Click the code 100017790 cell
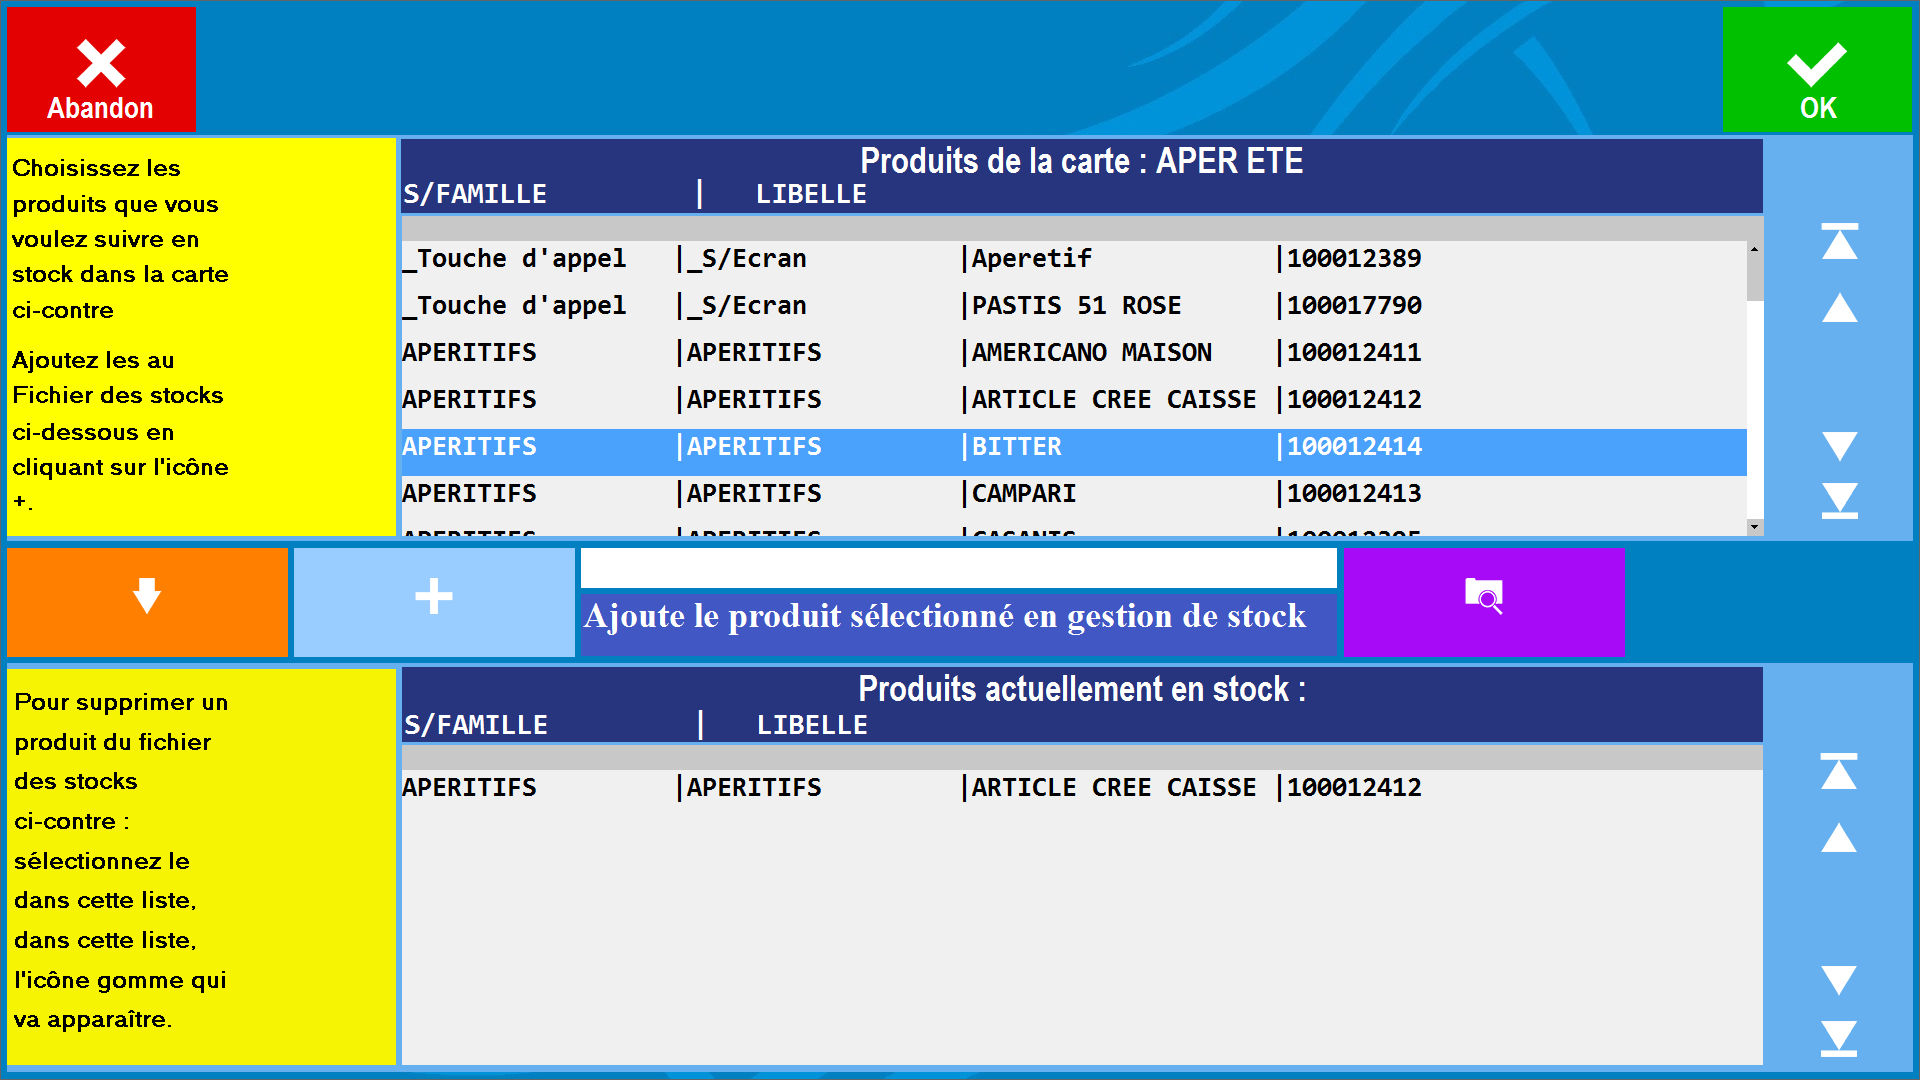This screenshot has height=1080, width=1920. 1354,305
